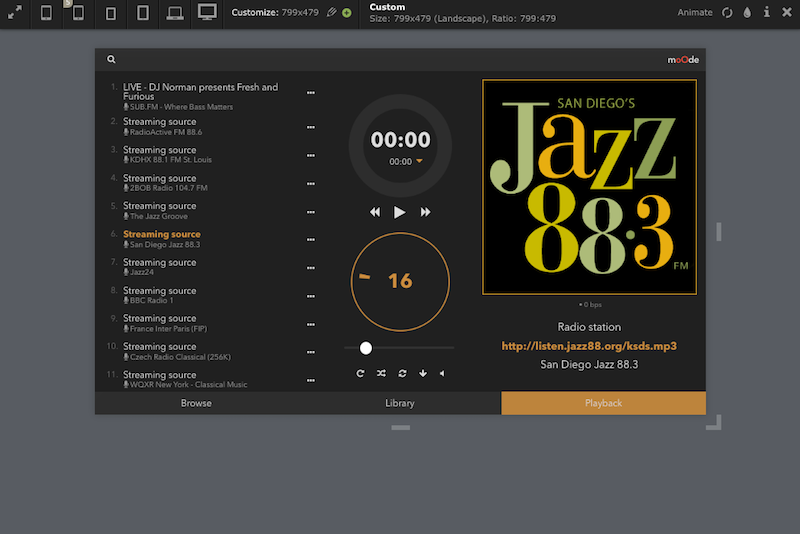The width and height of the screenshot is (800, 534).
Task: Select playlist item Czech Radio Classical (256K)
Action: 177,351
